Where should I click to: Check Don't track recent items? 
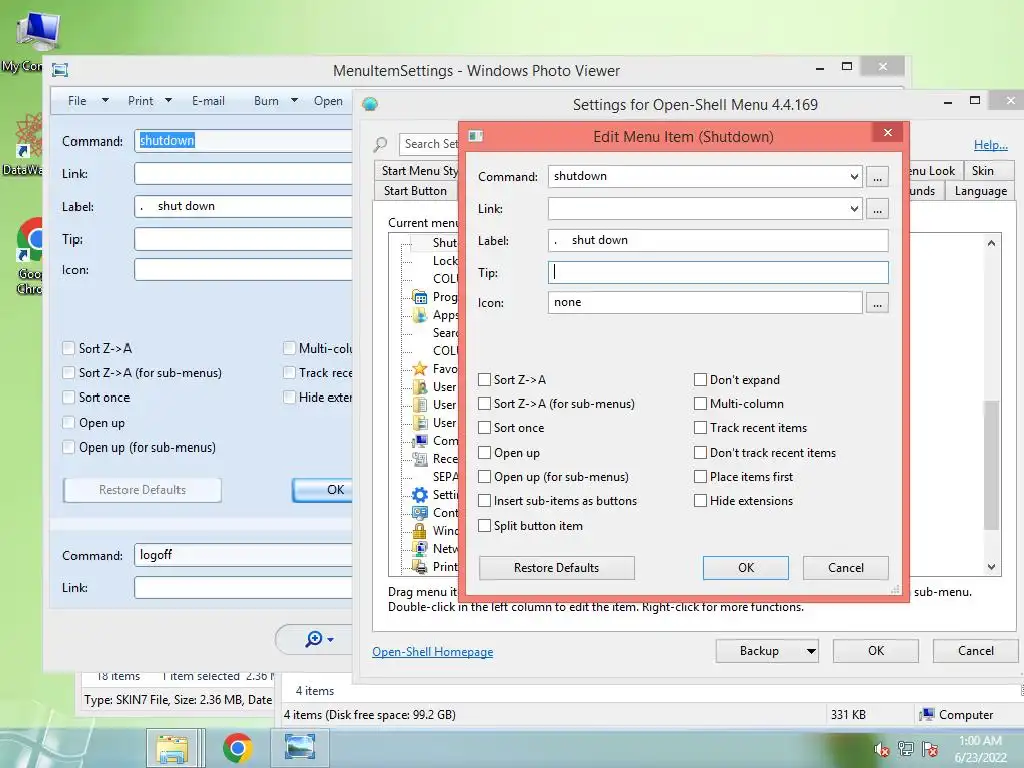click(x=700, y=453)
